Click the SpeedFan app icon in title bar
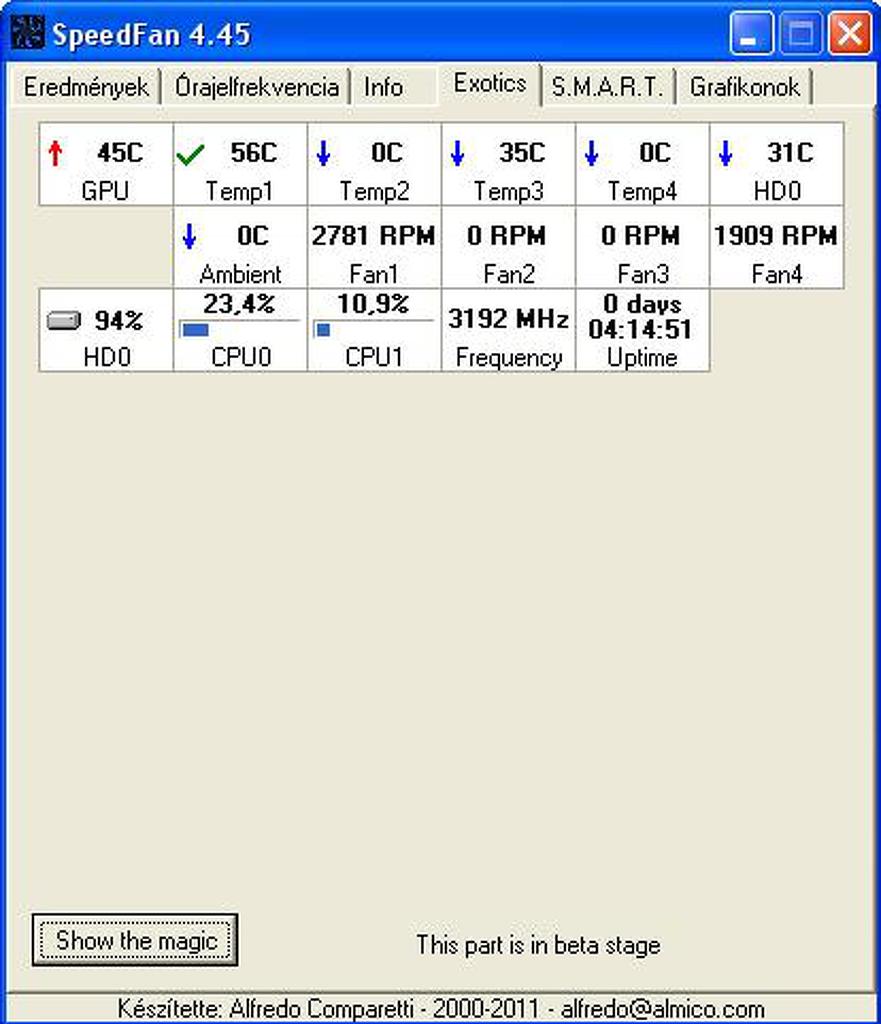881x1024 pixels. click(x=27, y=33)
